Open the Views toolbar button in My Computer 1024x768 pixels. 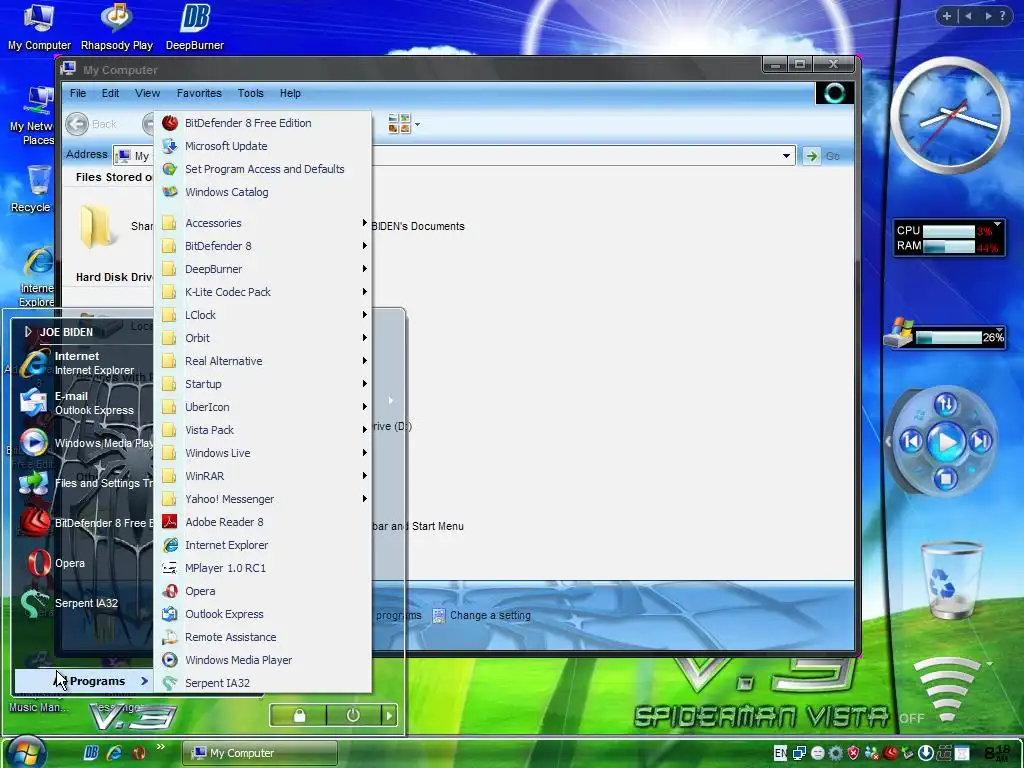[x=404, y=123]
